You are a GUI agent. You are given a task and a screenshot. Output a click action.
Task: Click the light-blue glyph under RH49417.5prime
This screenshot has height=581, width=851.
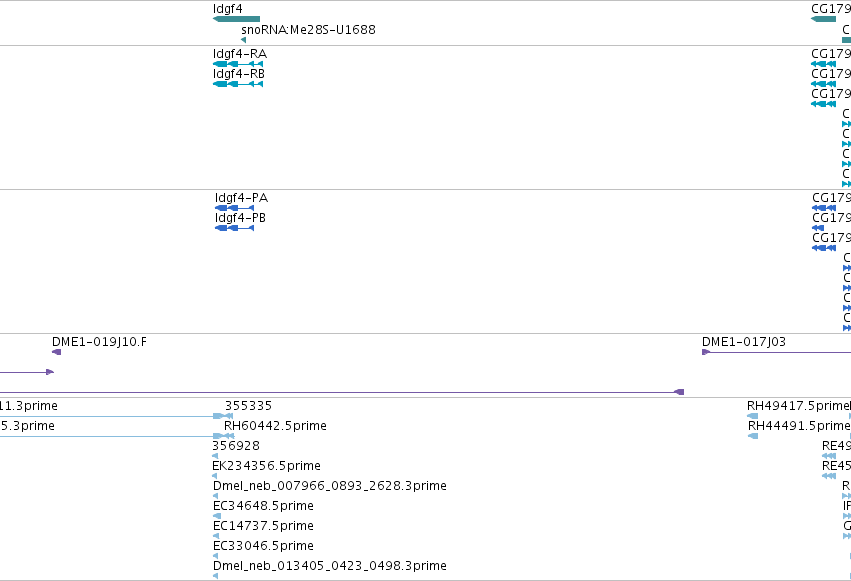click(x=752, y=416)
